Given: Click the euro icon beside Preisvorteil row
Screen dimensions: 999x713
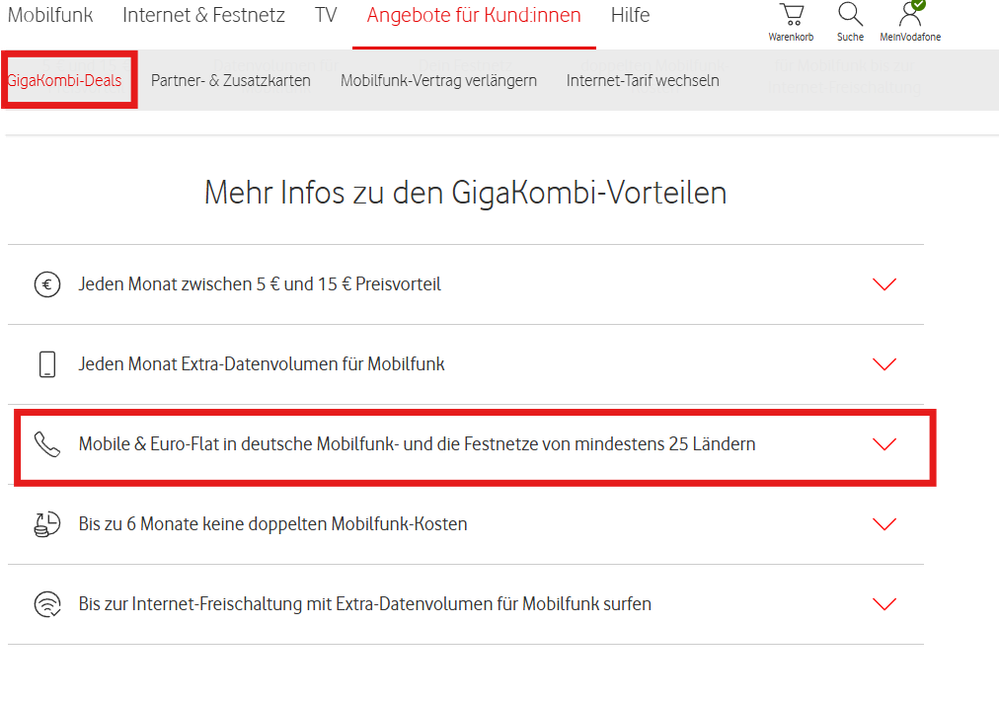Looking at the screenshot, I should 47,284.
